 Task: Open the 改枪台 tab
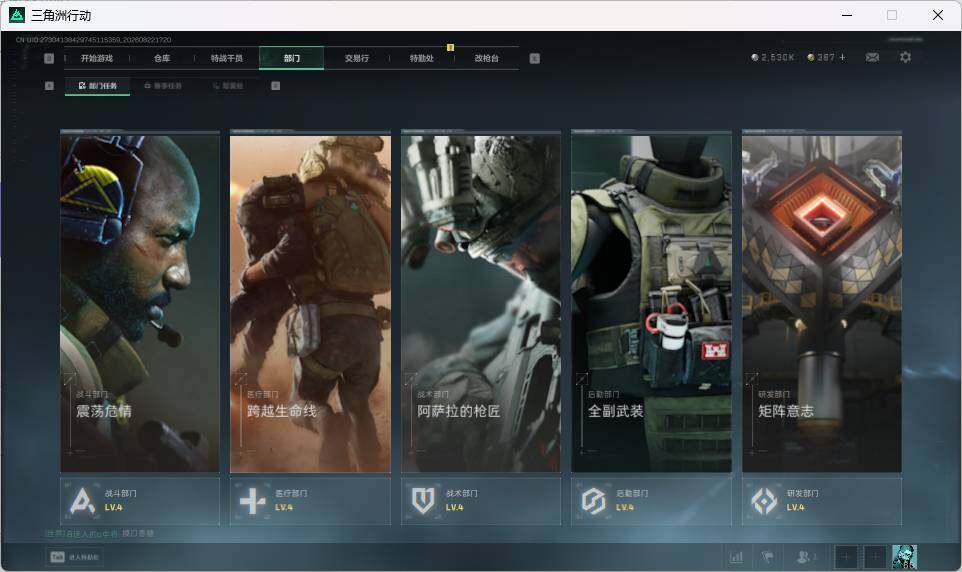click(487, 58)
